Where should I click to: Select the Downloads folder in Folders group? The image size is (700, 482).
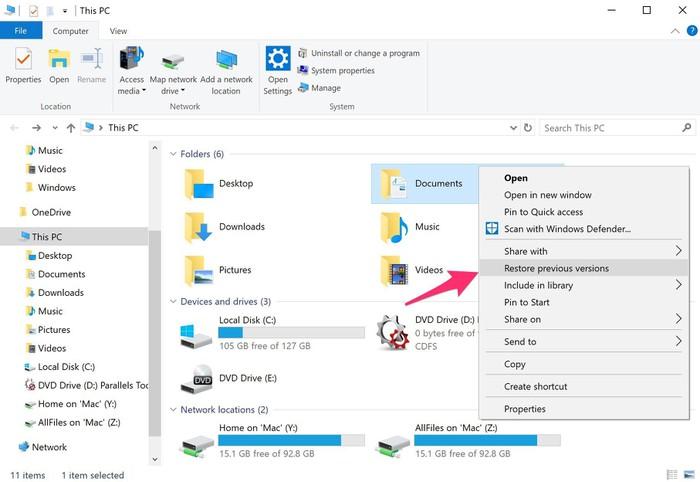tap(224, 227)
